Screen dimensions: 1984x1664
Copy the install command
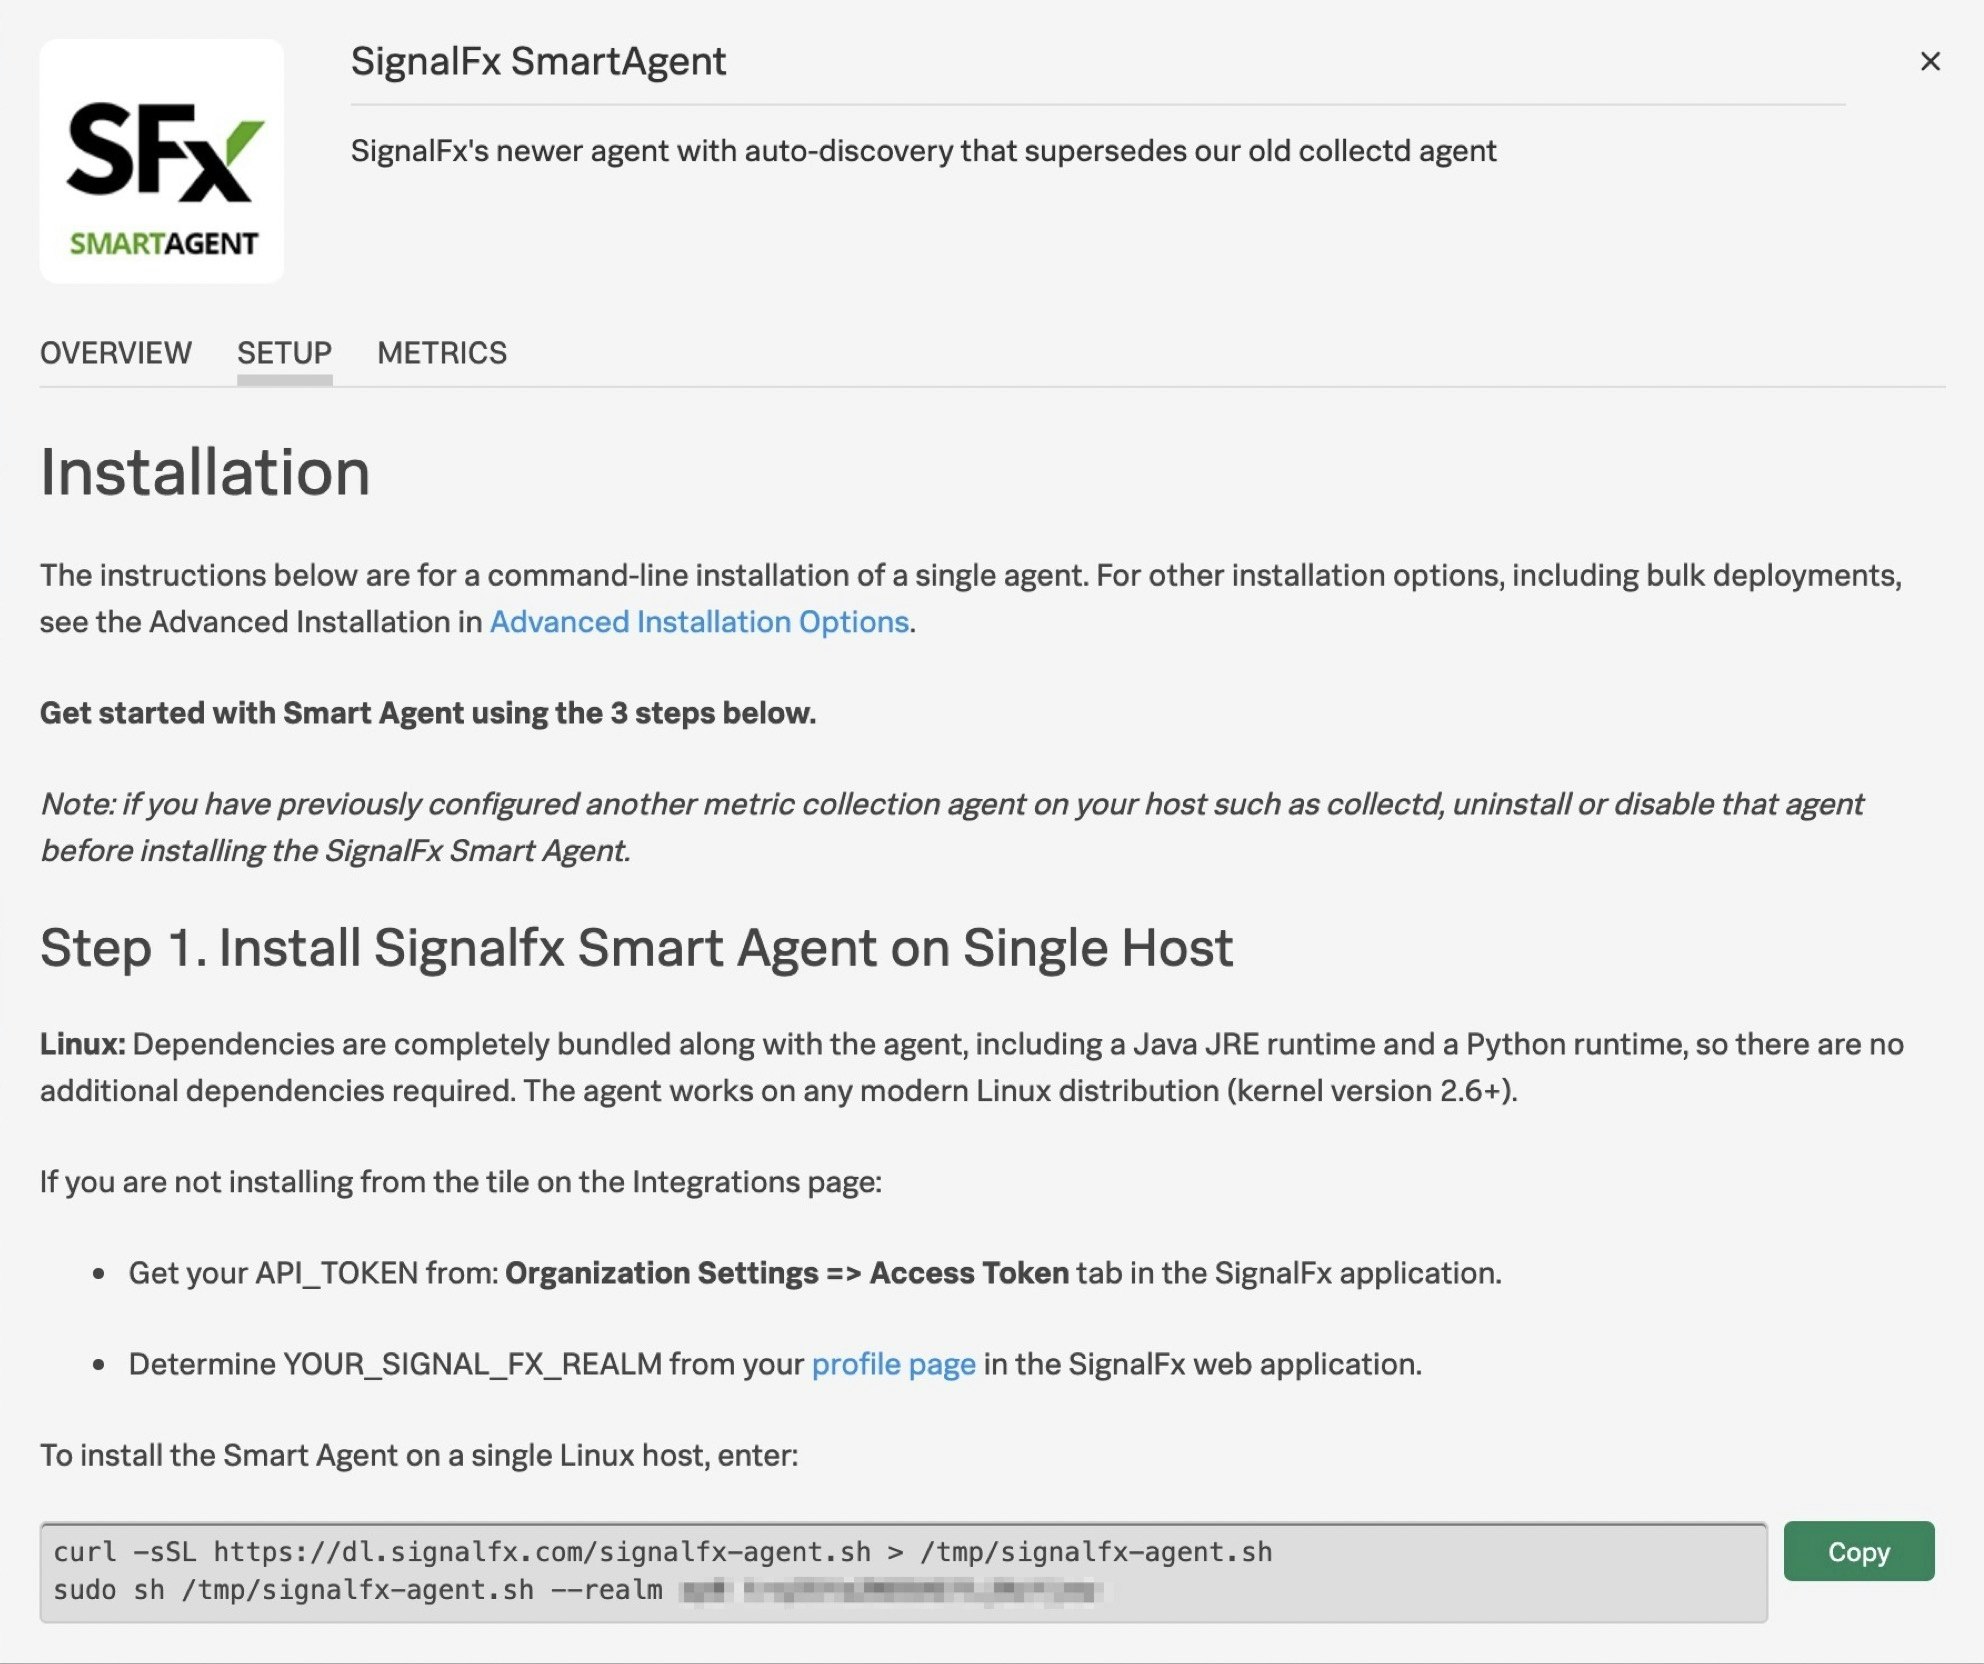tap(1859, 1551)
